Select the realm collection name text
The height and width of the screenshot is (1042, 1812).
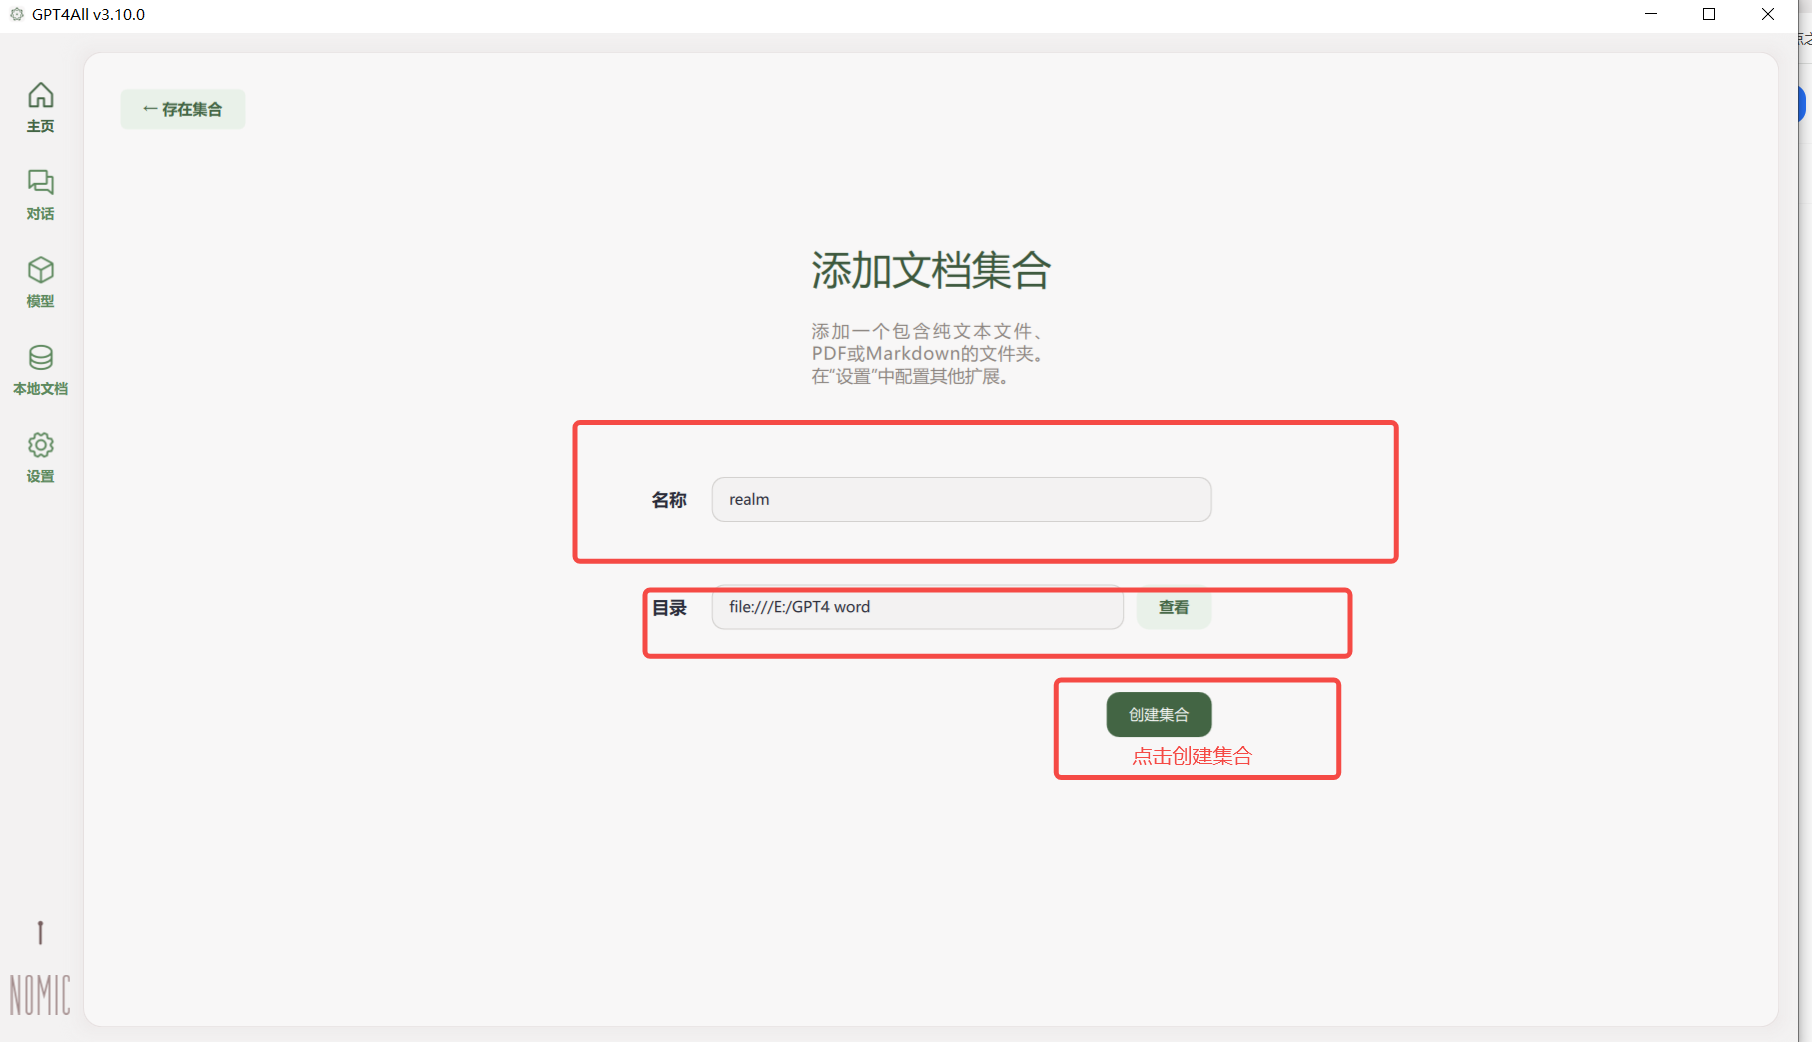[748, 499]
